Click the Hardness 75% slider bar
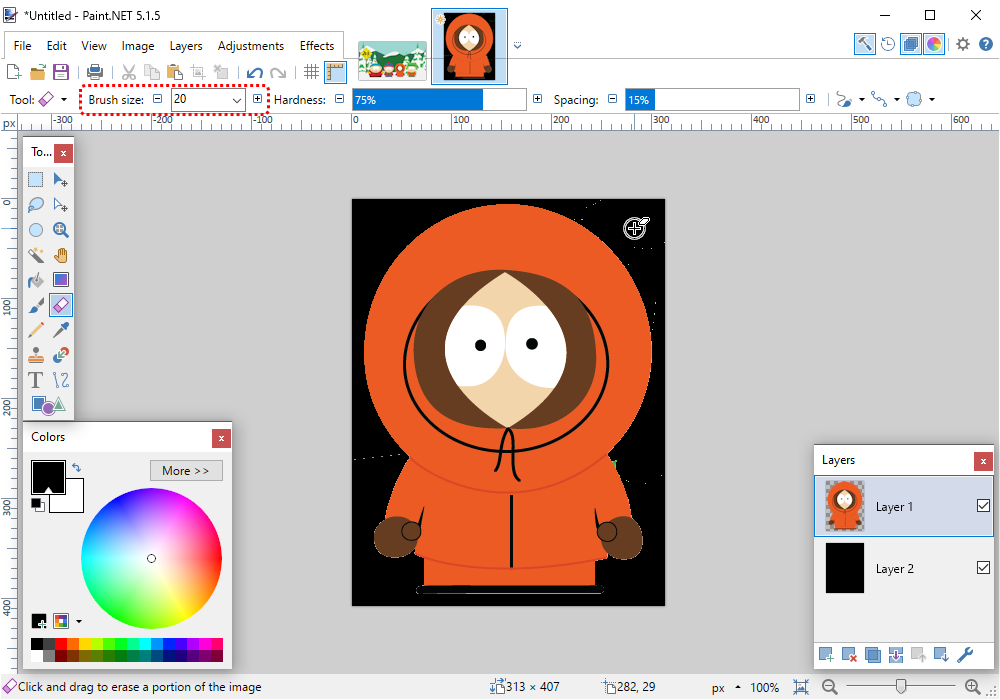The image size is (1000, 700). (x=439, y=99)
